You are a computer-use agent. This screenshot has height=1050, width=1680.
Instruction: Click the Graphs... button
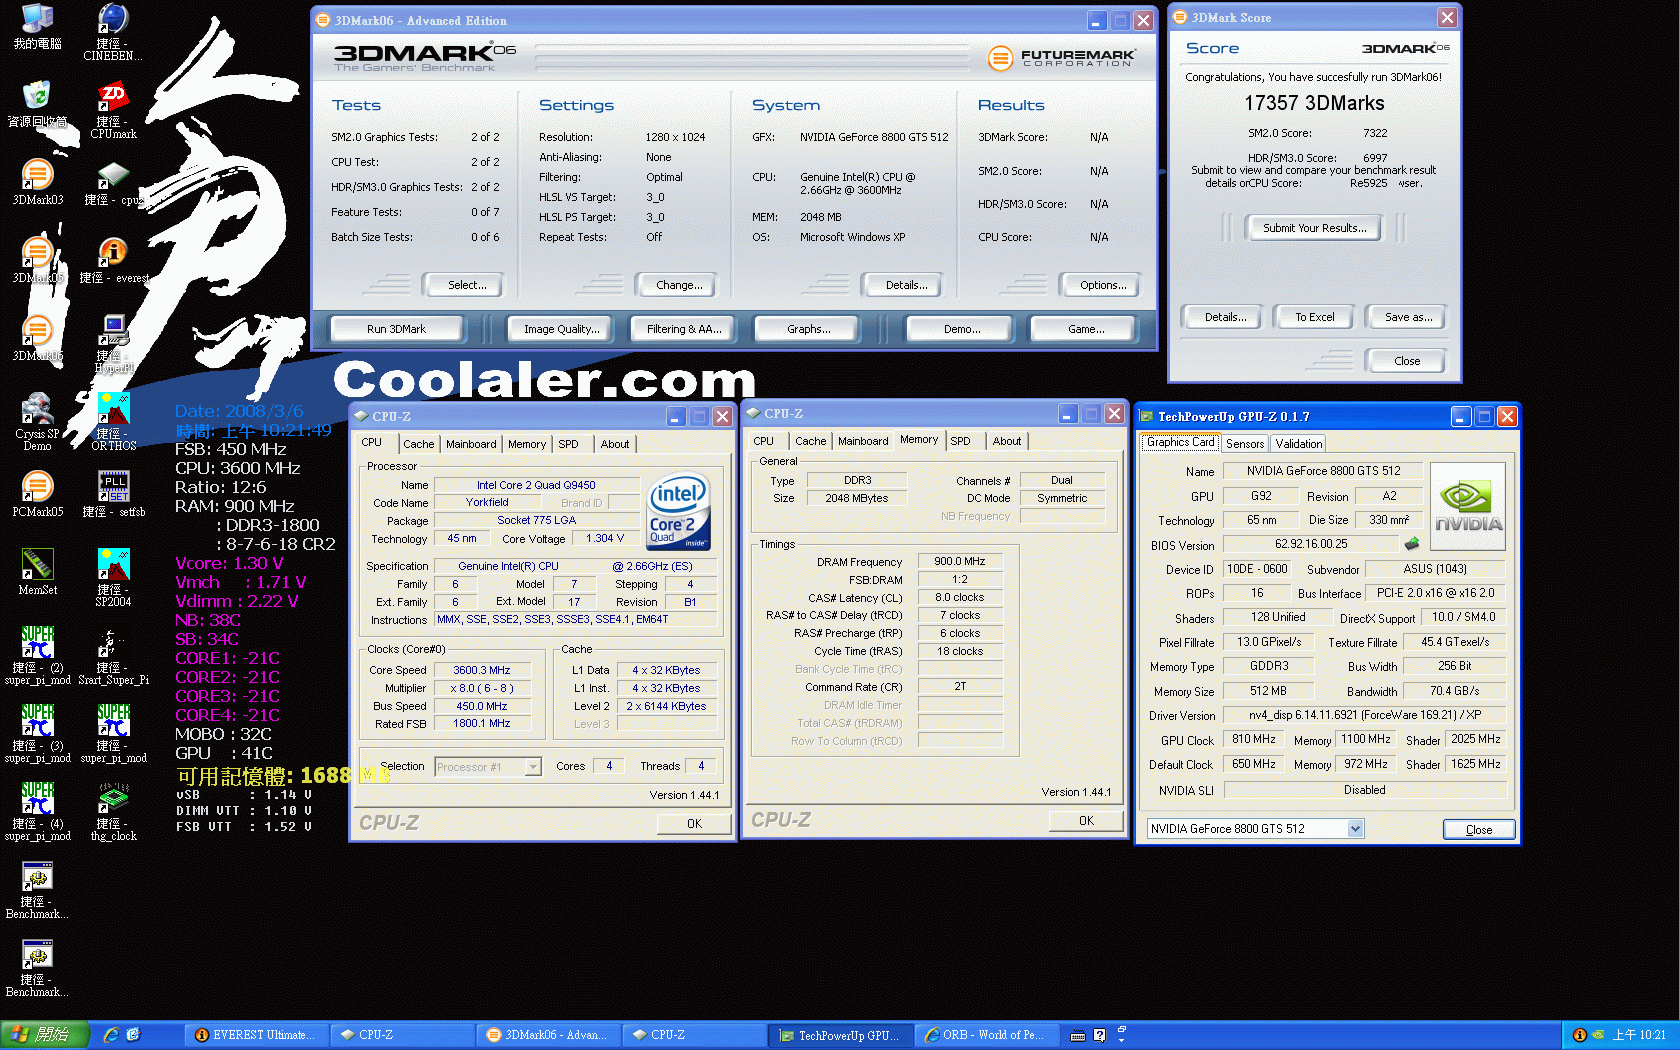(808, 329)
